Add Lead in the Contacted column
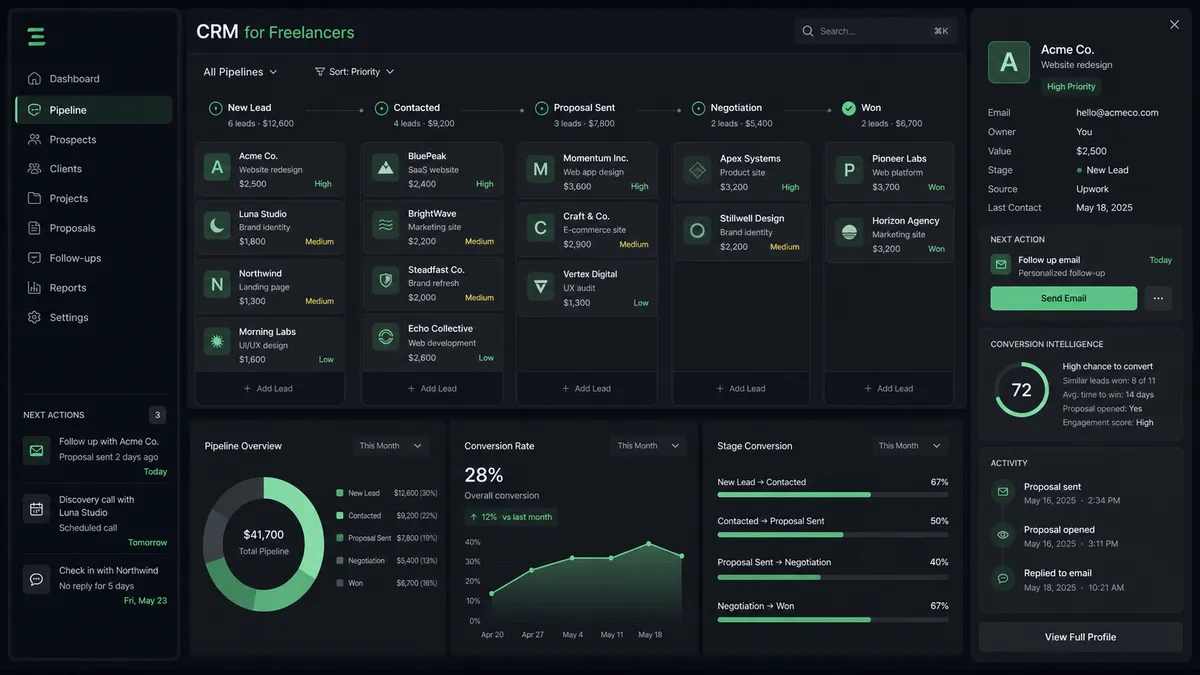Image resolution: width=1200 pixels, height=675 pixels. [x=433, y=388]
